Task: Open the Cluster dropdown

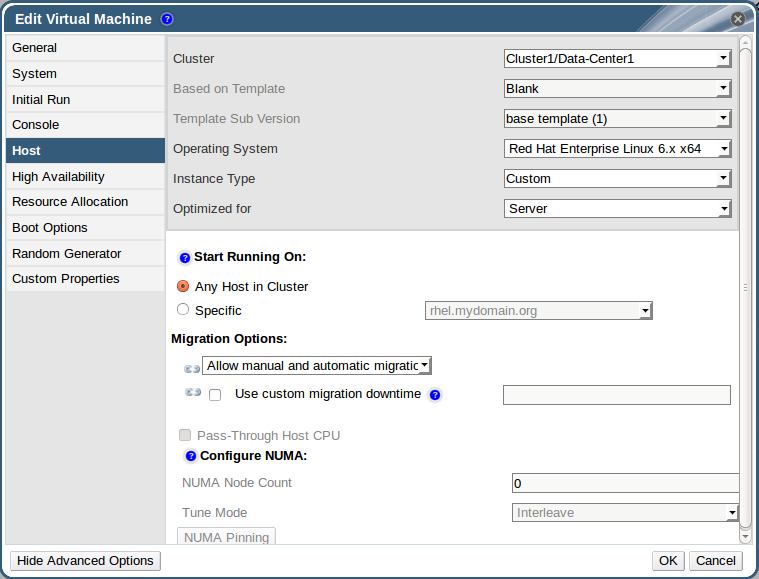Action: [x=617, y=59]
